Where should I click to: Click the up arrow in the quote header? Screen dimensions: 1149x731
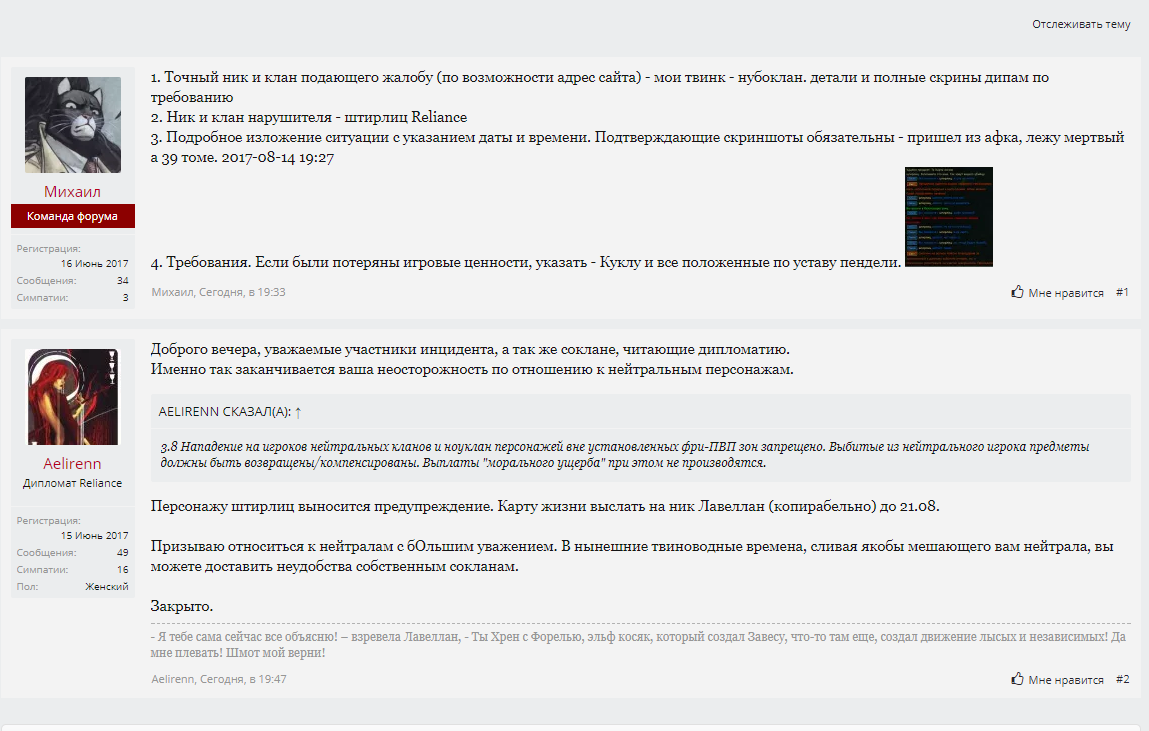[x=298, y=411]
